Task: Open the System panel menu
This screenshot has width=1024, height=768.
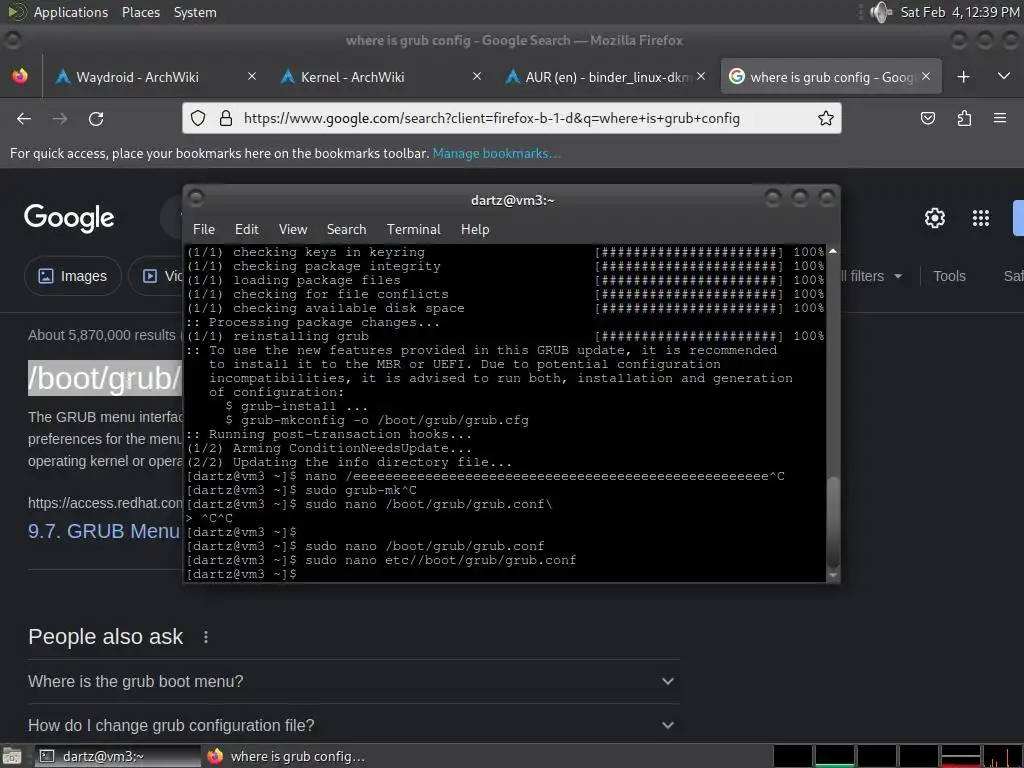Action: tap(195, 12)
